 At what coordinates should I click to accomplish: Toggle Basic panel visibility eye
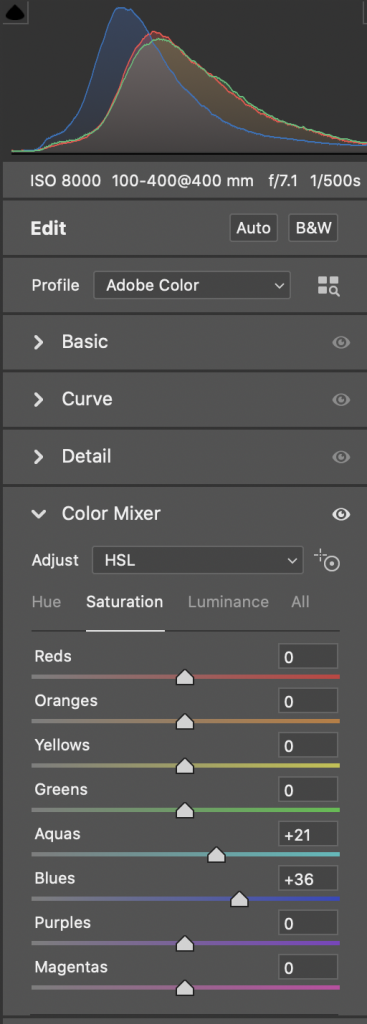tap(341, 342)
